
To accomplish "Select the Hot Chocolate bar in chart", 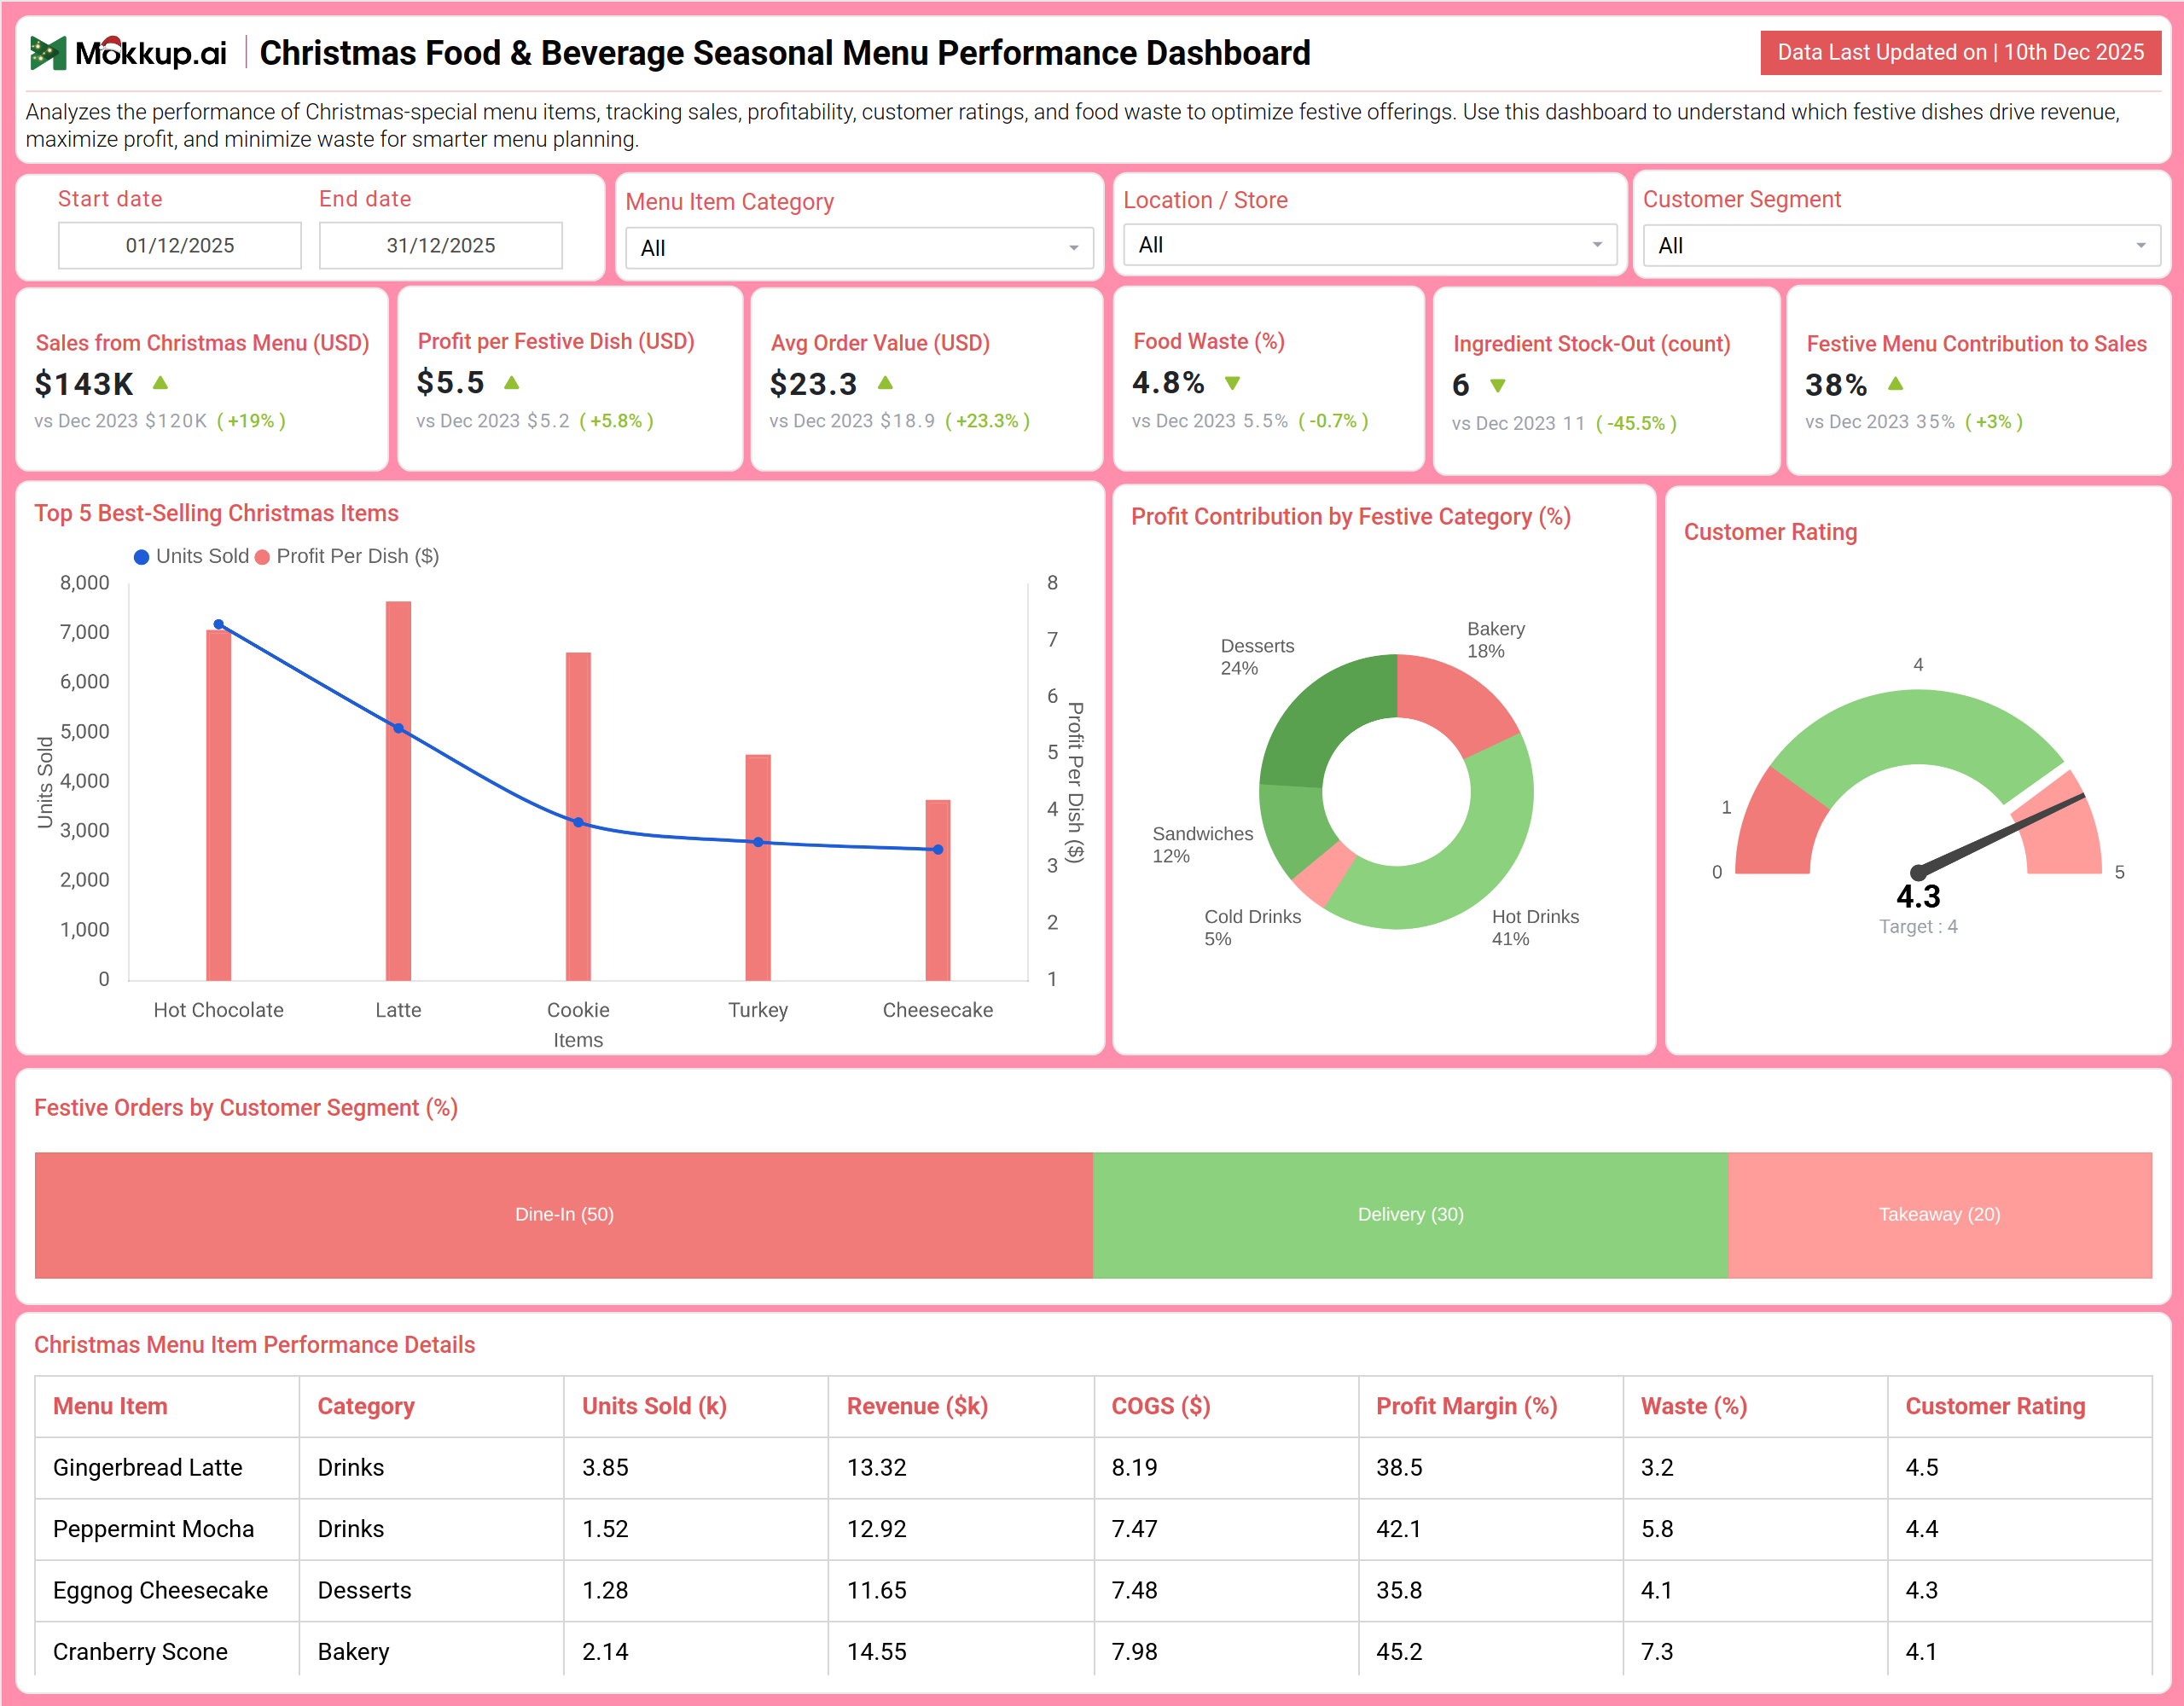I will [219, 805].
